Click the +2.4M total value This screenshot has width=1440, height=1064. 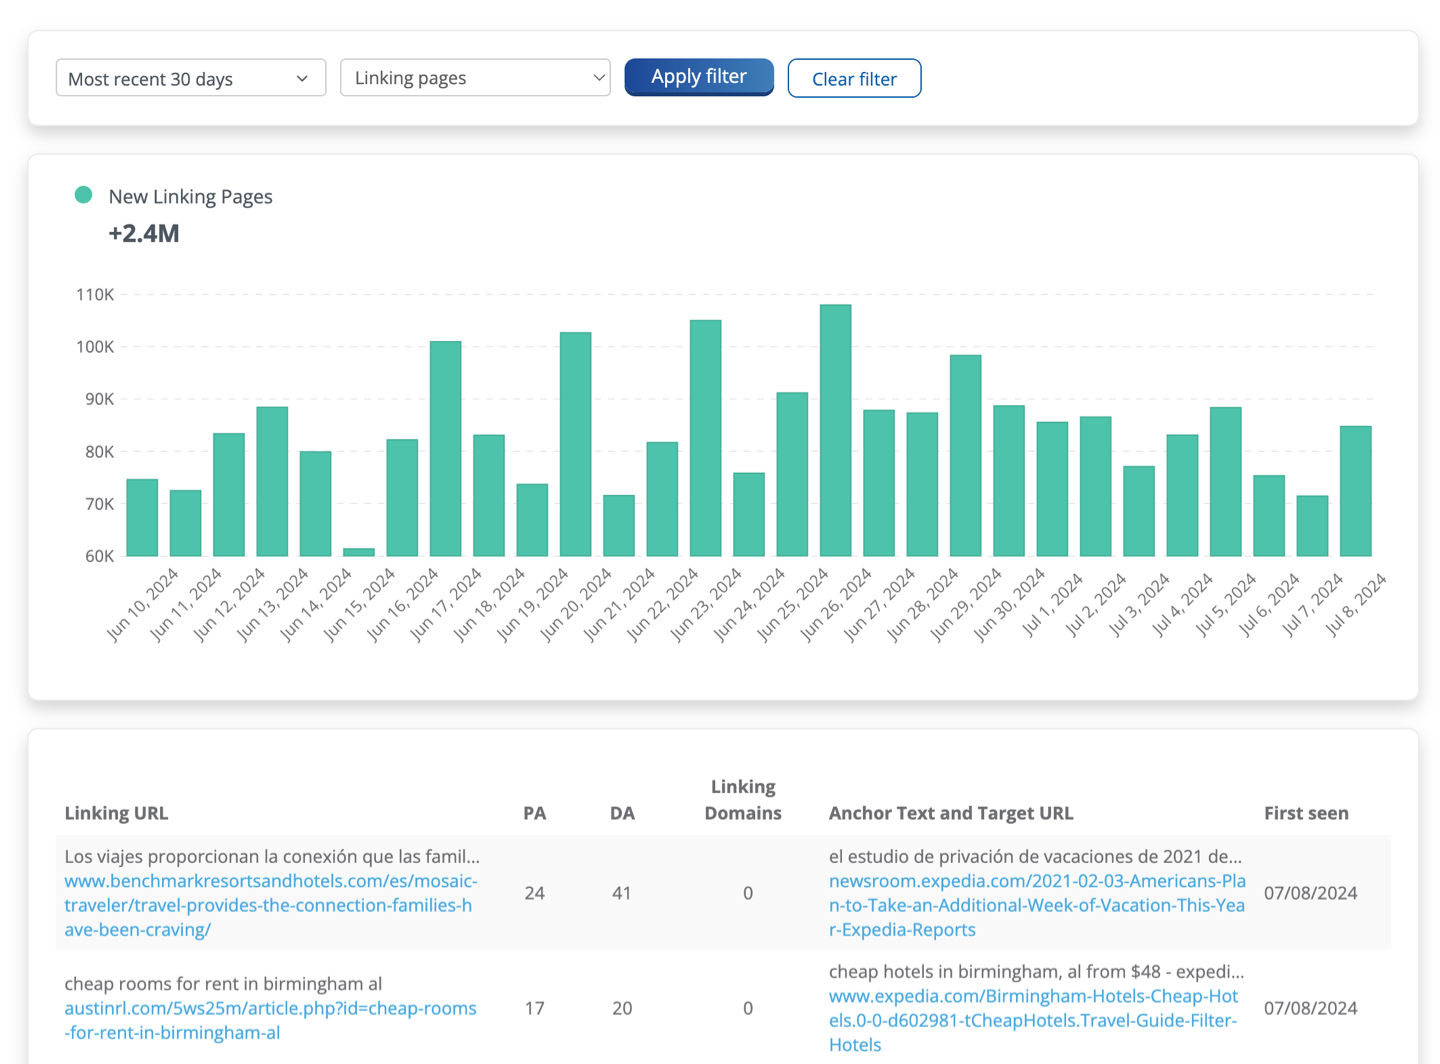[x=144, y=233]
